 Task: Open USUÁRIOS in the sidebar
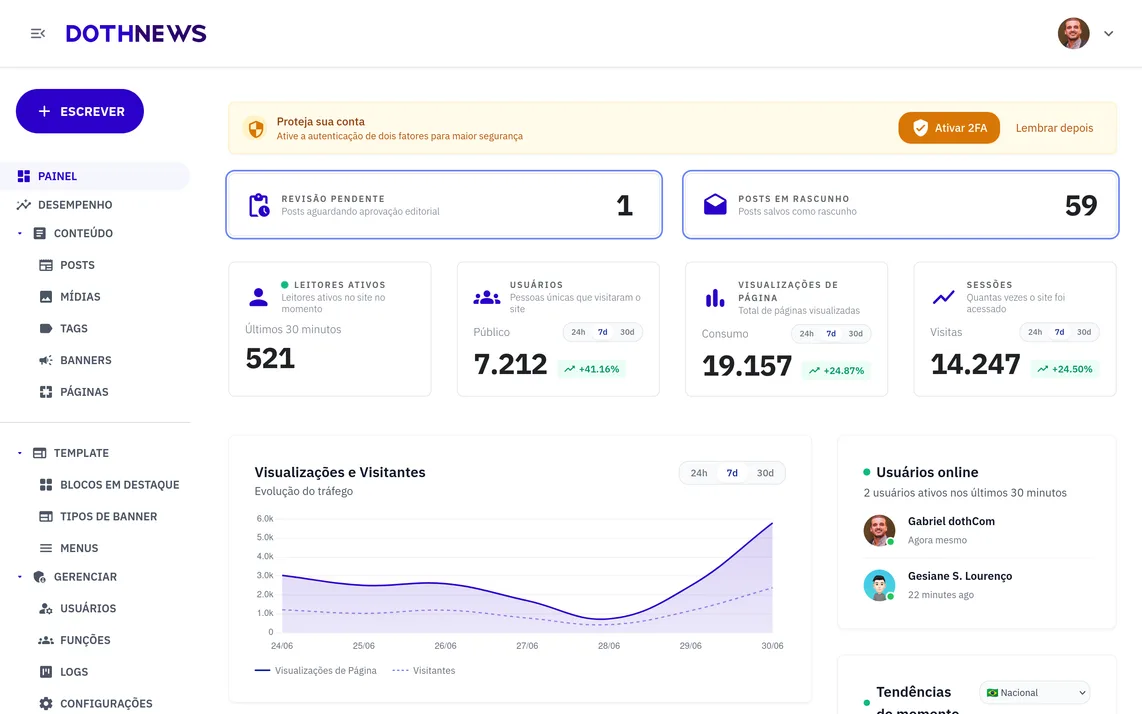(x=88, y=608)
